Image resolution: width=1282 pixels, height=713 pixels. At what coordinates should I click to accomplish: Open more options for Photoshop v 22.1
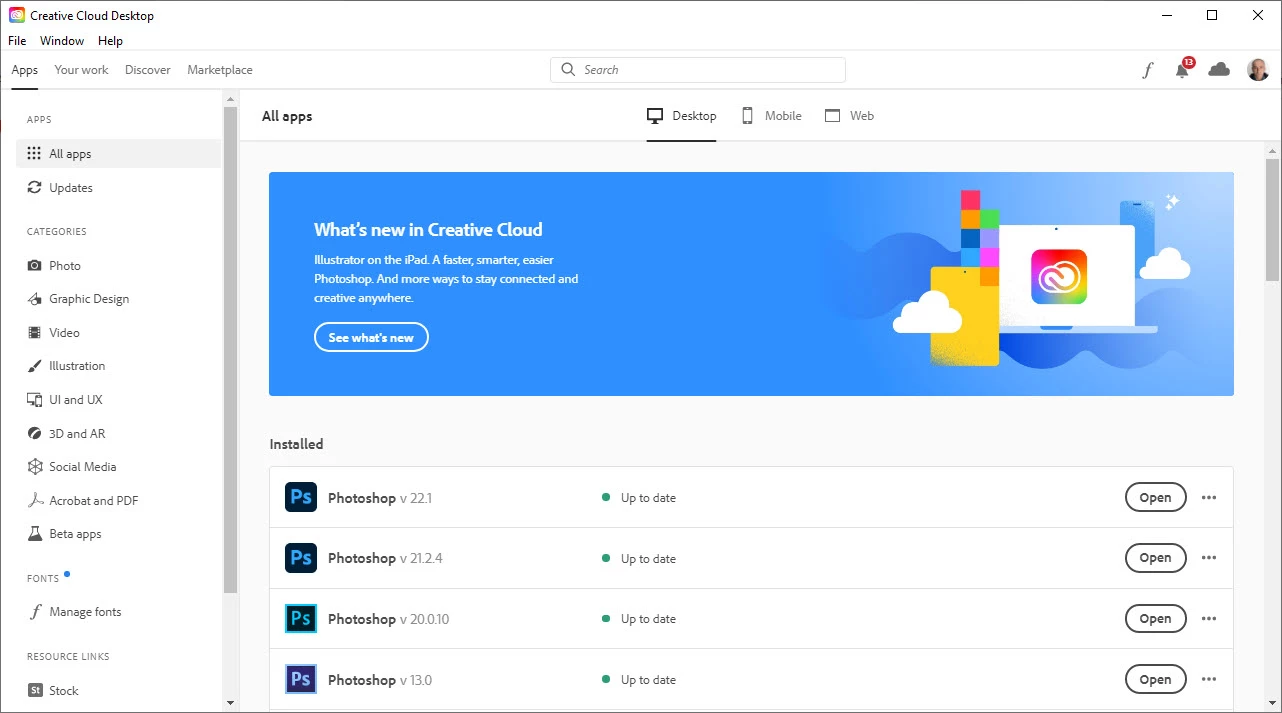pos(1209,498)
